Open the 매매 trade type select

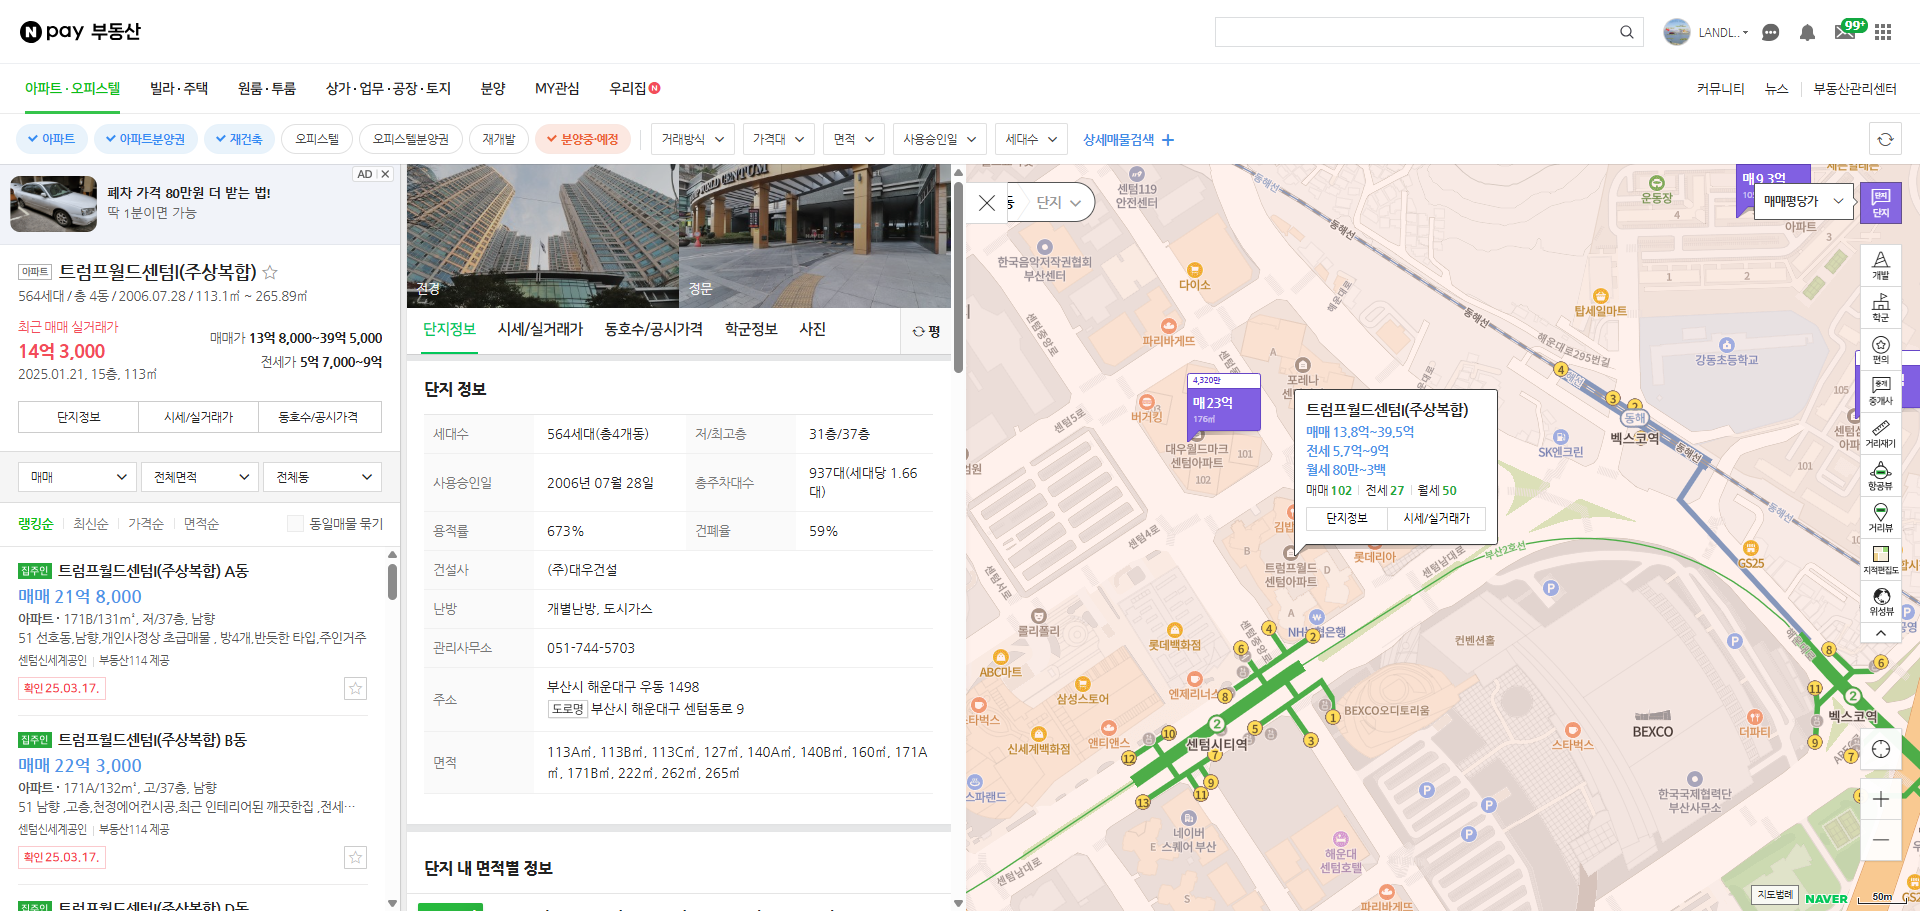(77, 477)
